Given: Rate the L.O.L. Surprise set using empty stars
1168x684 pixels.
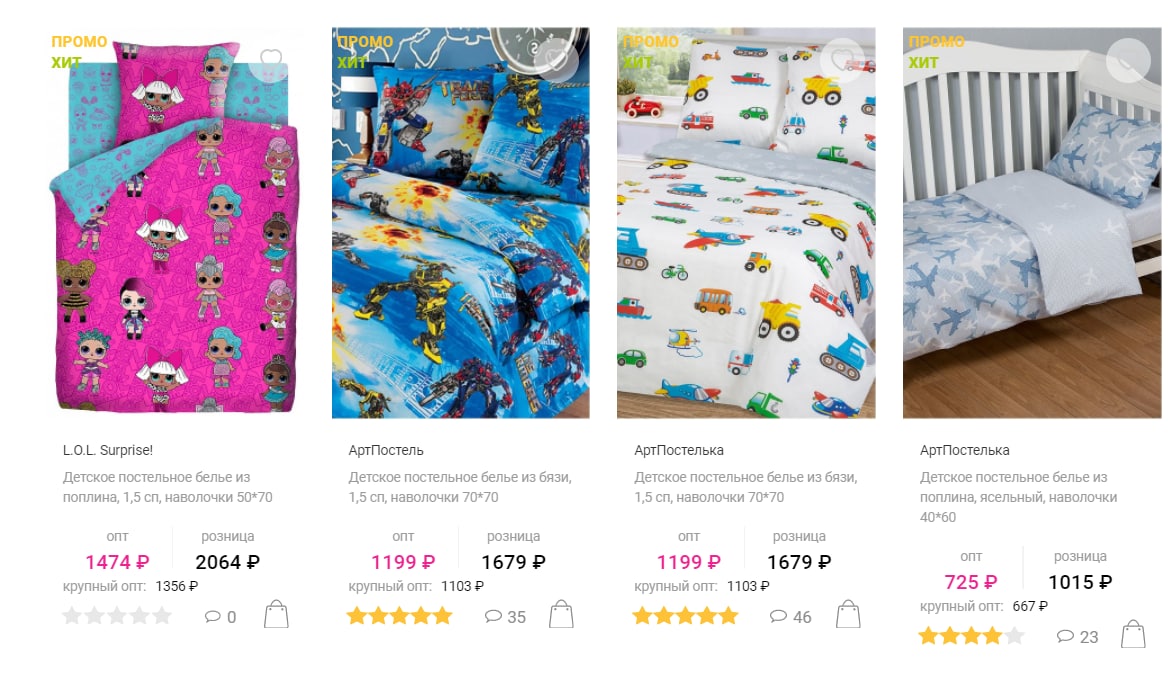Looking at the screenshot, I should (117, 616).
